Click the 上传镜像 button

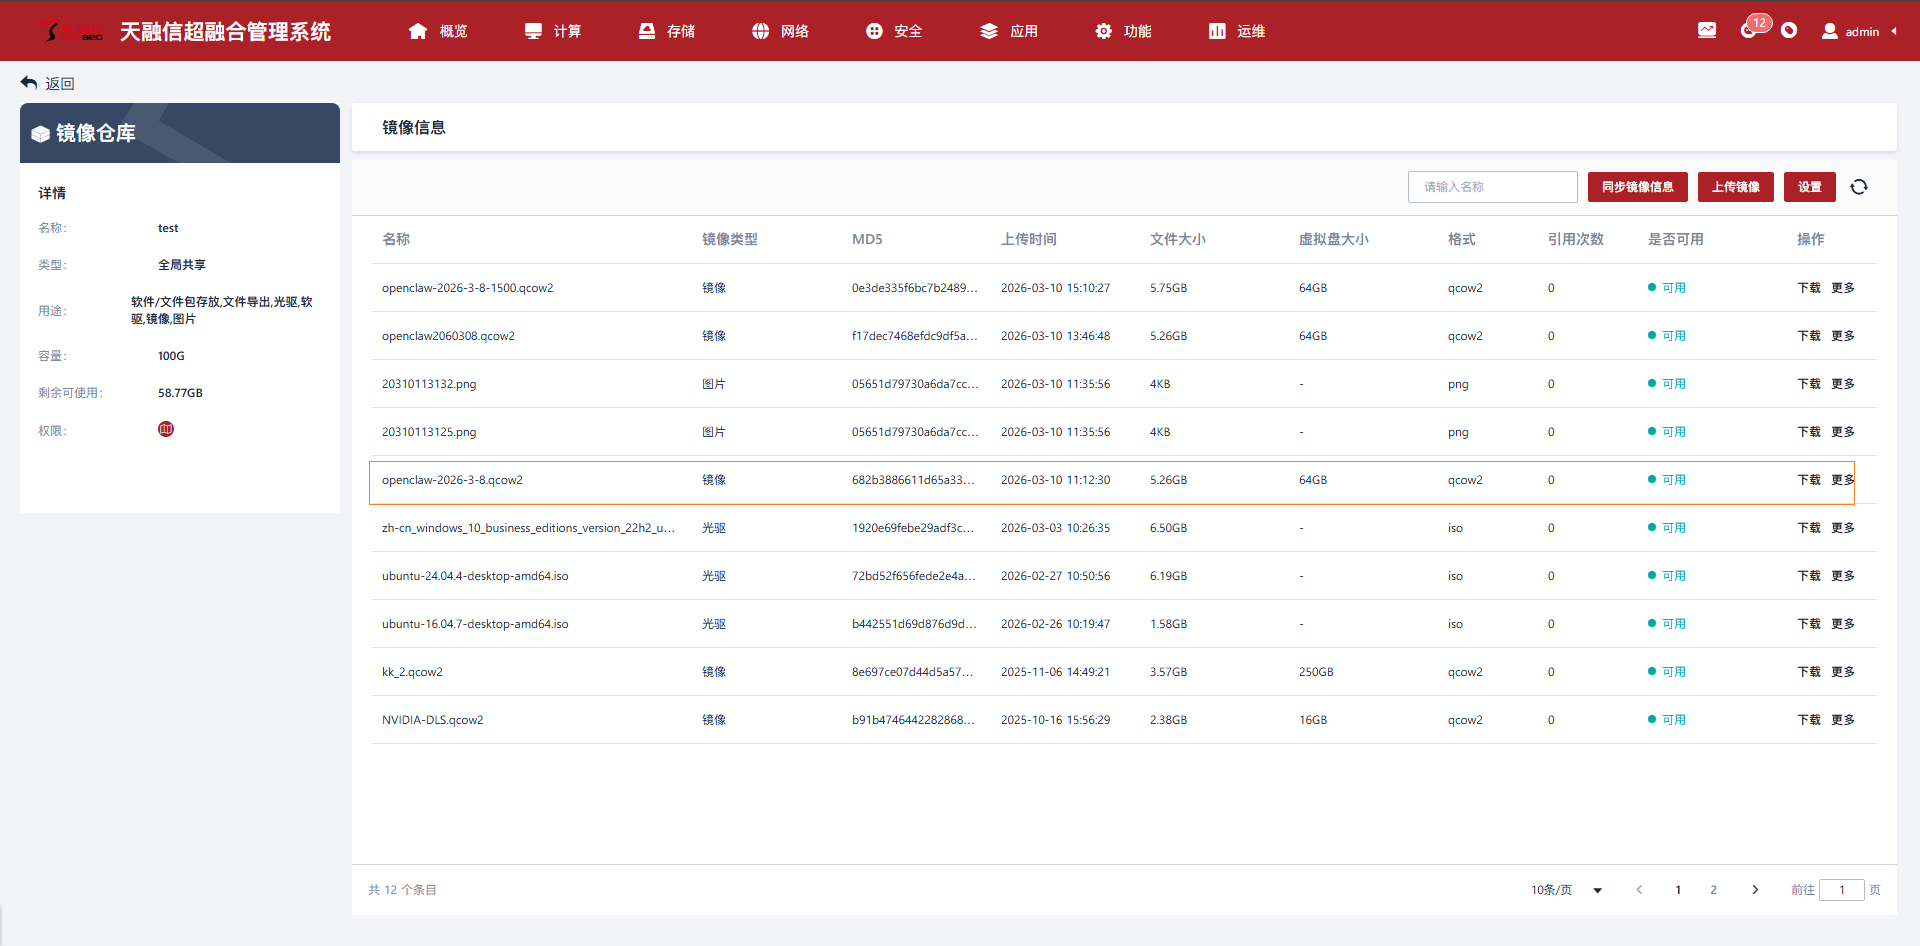(x=1735, y=187)
